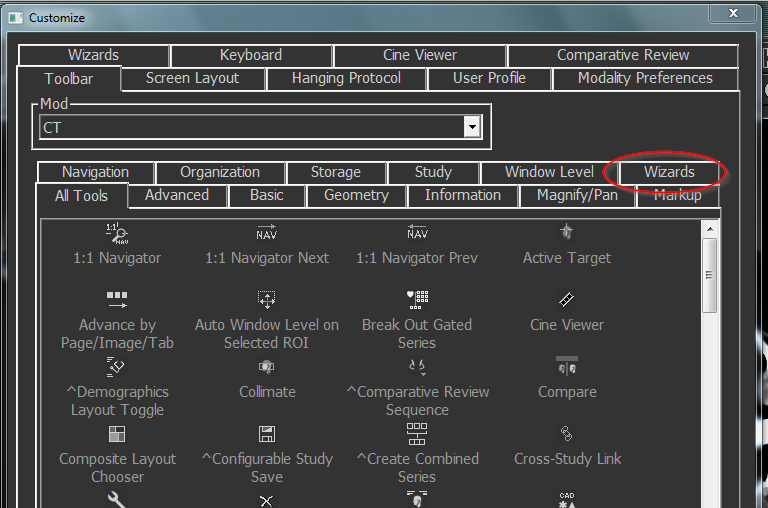Select the Break Out Gated Series icon
Viewport: 768px width, 508px height.
coord(417,299)
